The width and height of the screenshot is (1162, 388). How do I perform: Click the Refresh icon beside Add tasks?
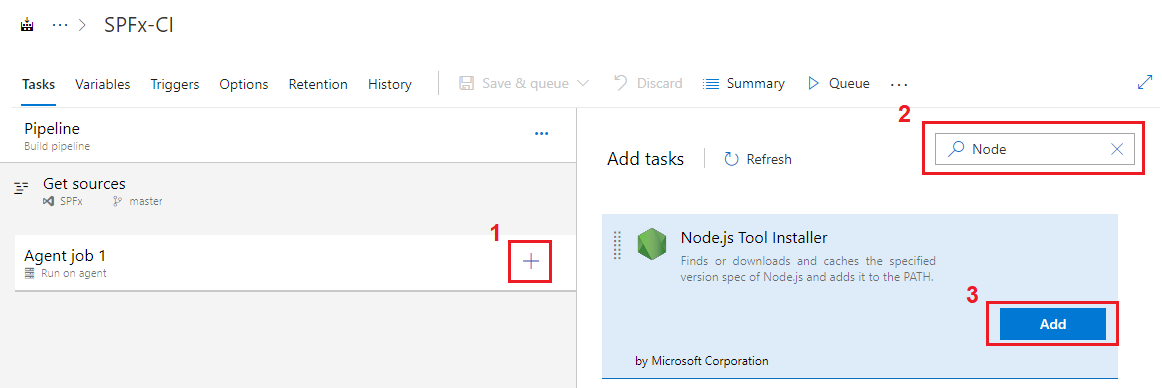tap(732, 159)
